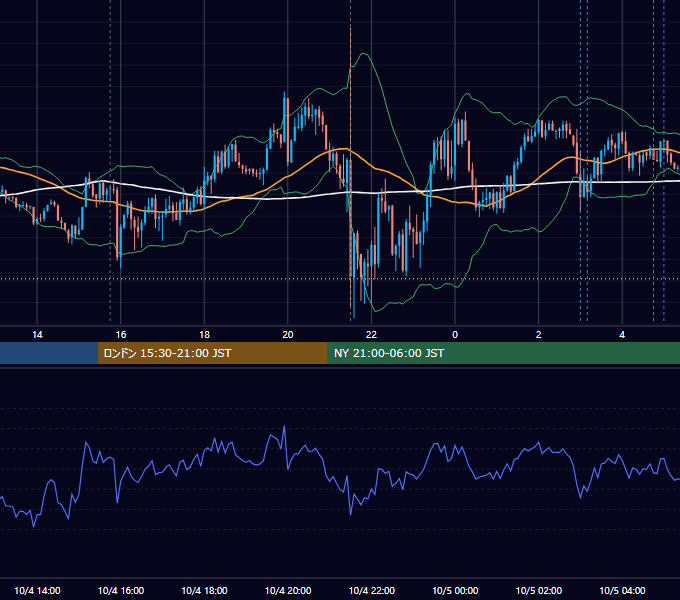The image size is (680, 600).
Task: Click the 10/5 00:00 date label
Action: 455,590
